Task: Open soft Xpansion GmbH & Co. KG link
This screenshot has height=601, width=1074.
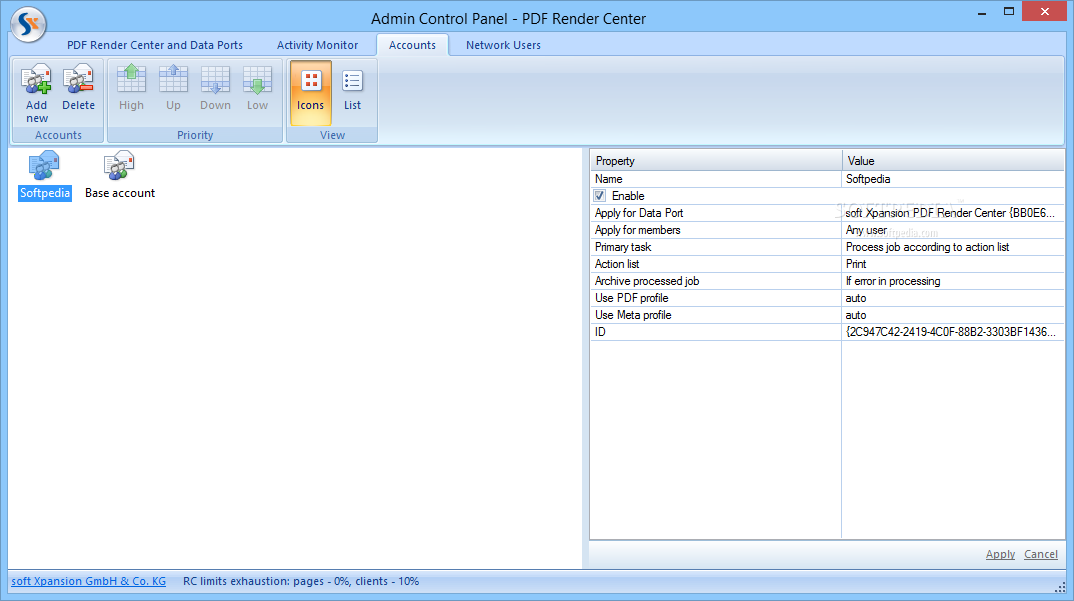Action: 88,581
